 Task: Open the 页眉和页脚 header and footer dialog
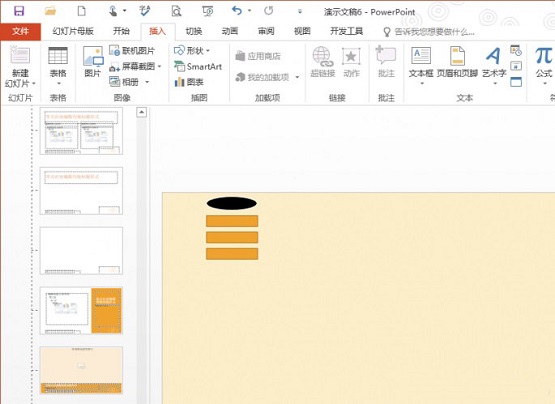pyautogui.click(x=457, y=62)
